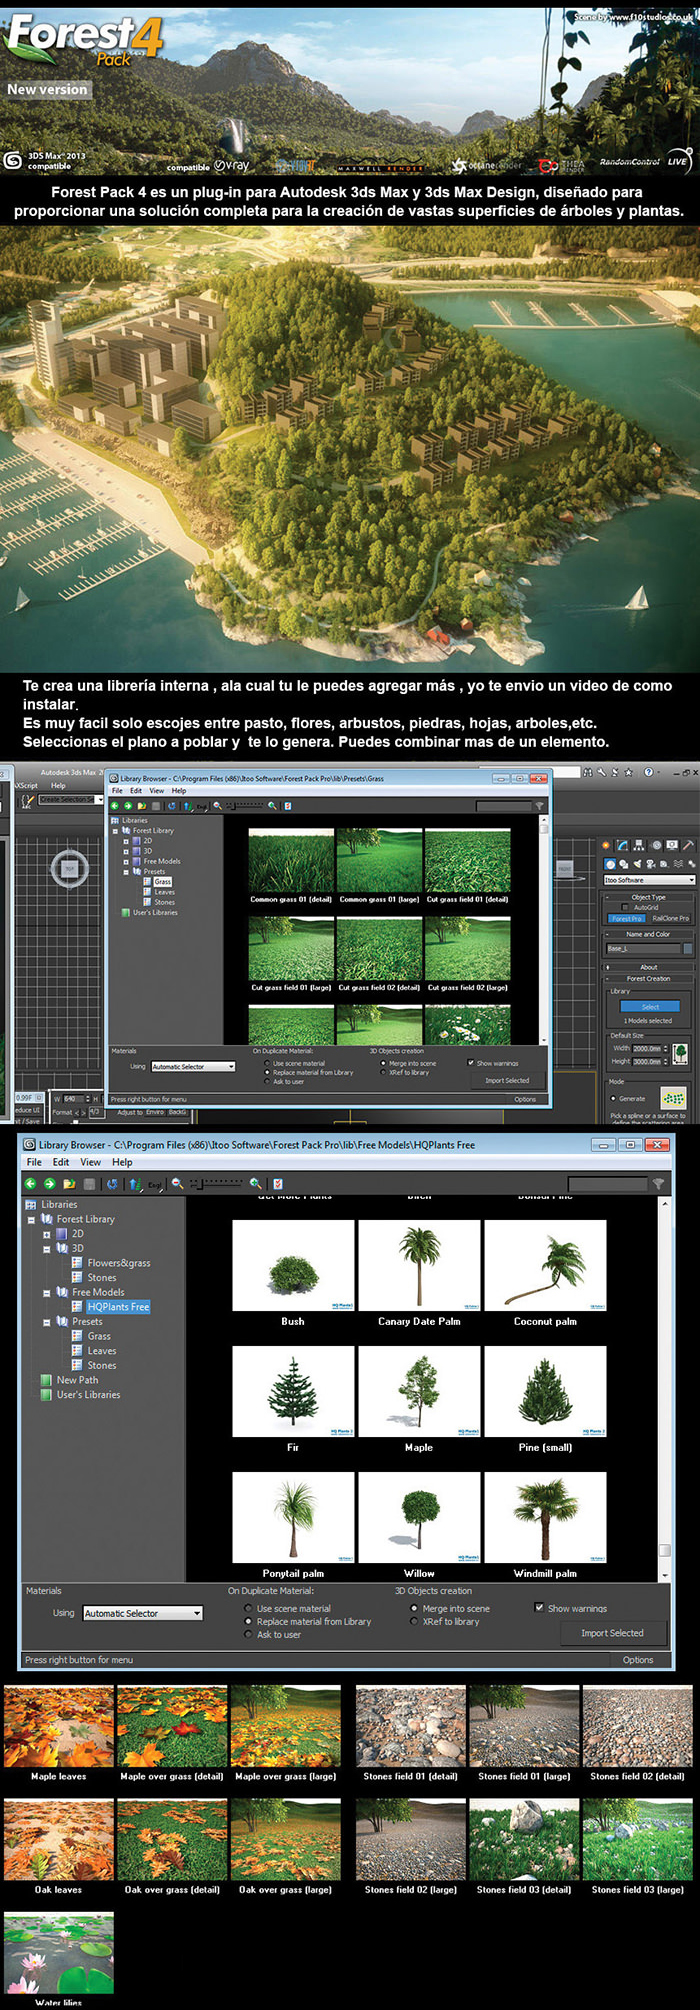Viewport: 700px width, 2010px height.
Task: Select Use scene material in HQPlants Free browser
Action: [x=248, y=1609]
